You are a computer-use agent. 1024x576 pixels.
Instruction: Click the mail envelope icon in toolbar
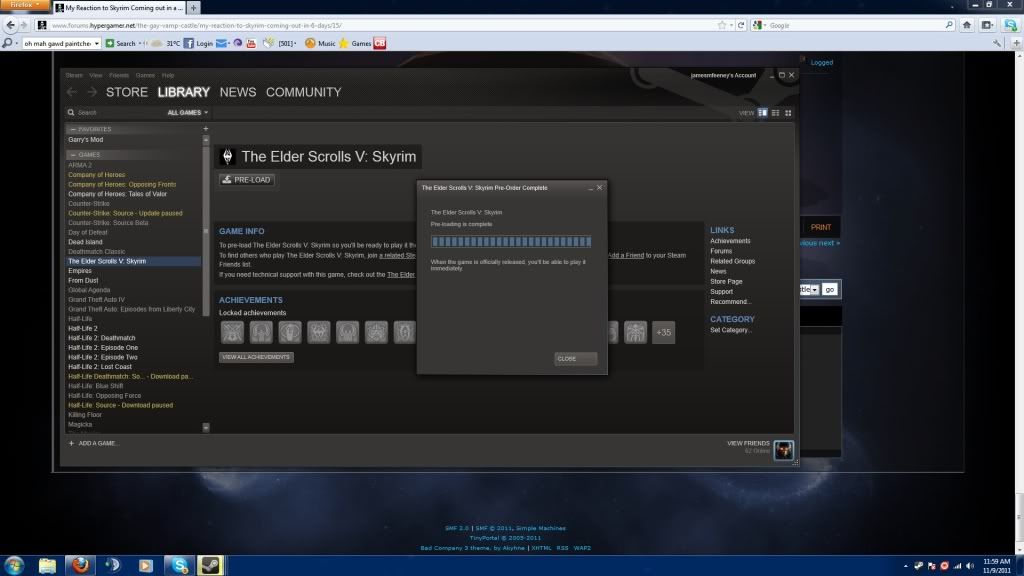point(221,43)
